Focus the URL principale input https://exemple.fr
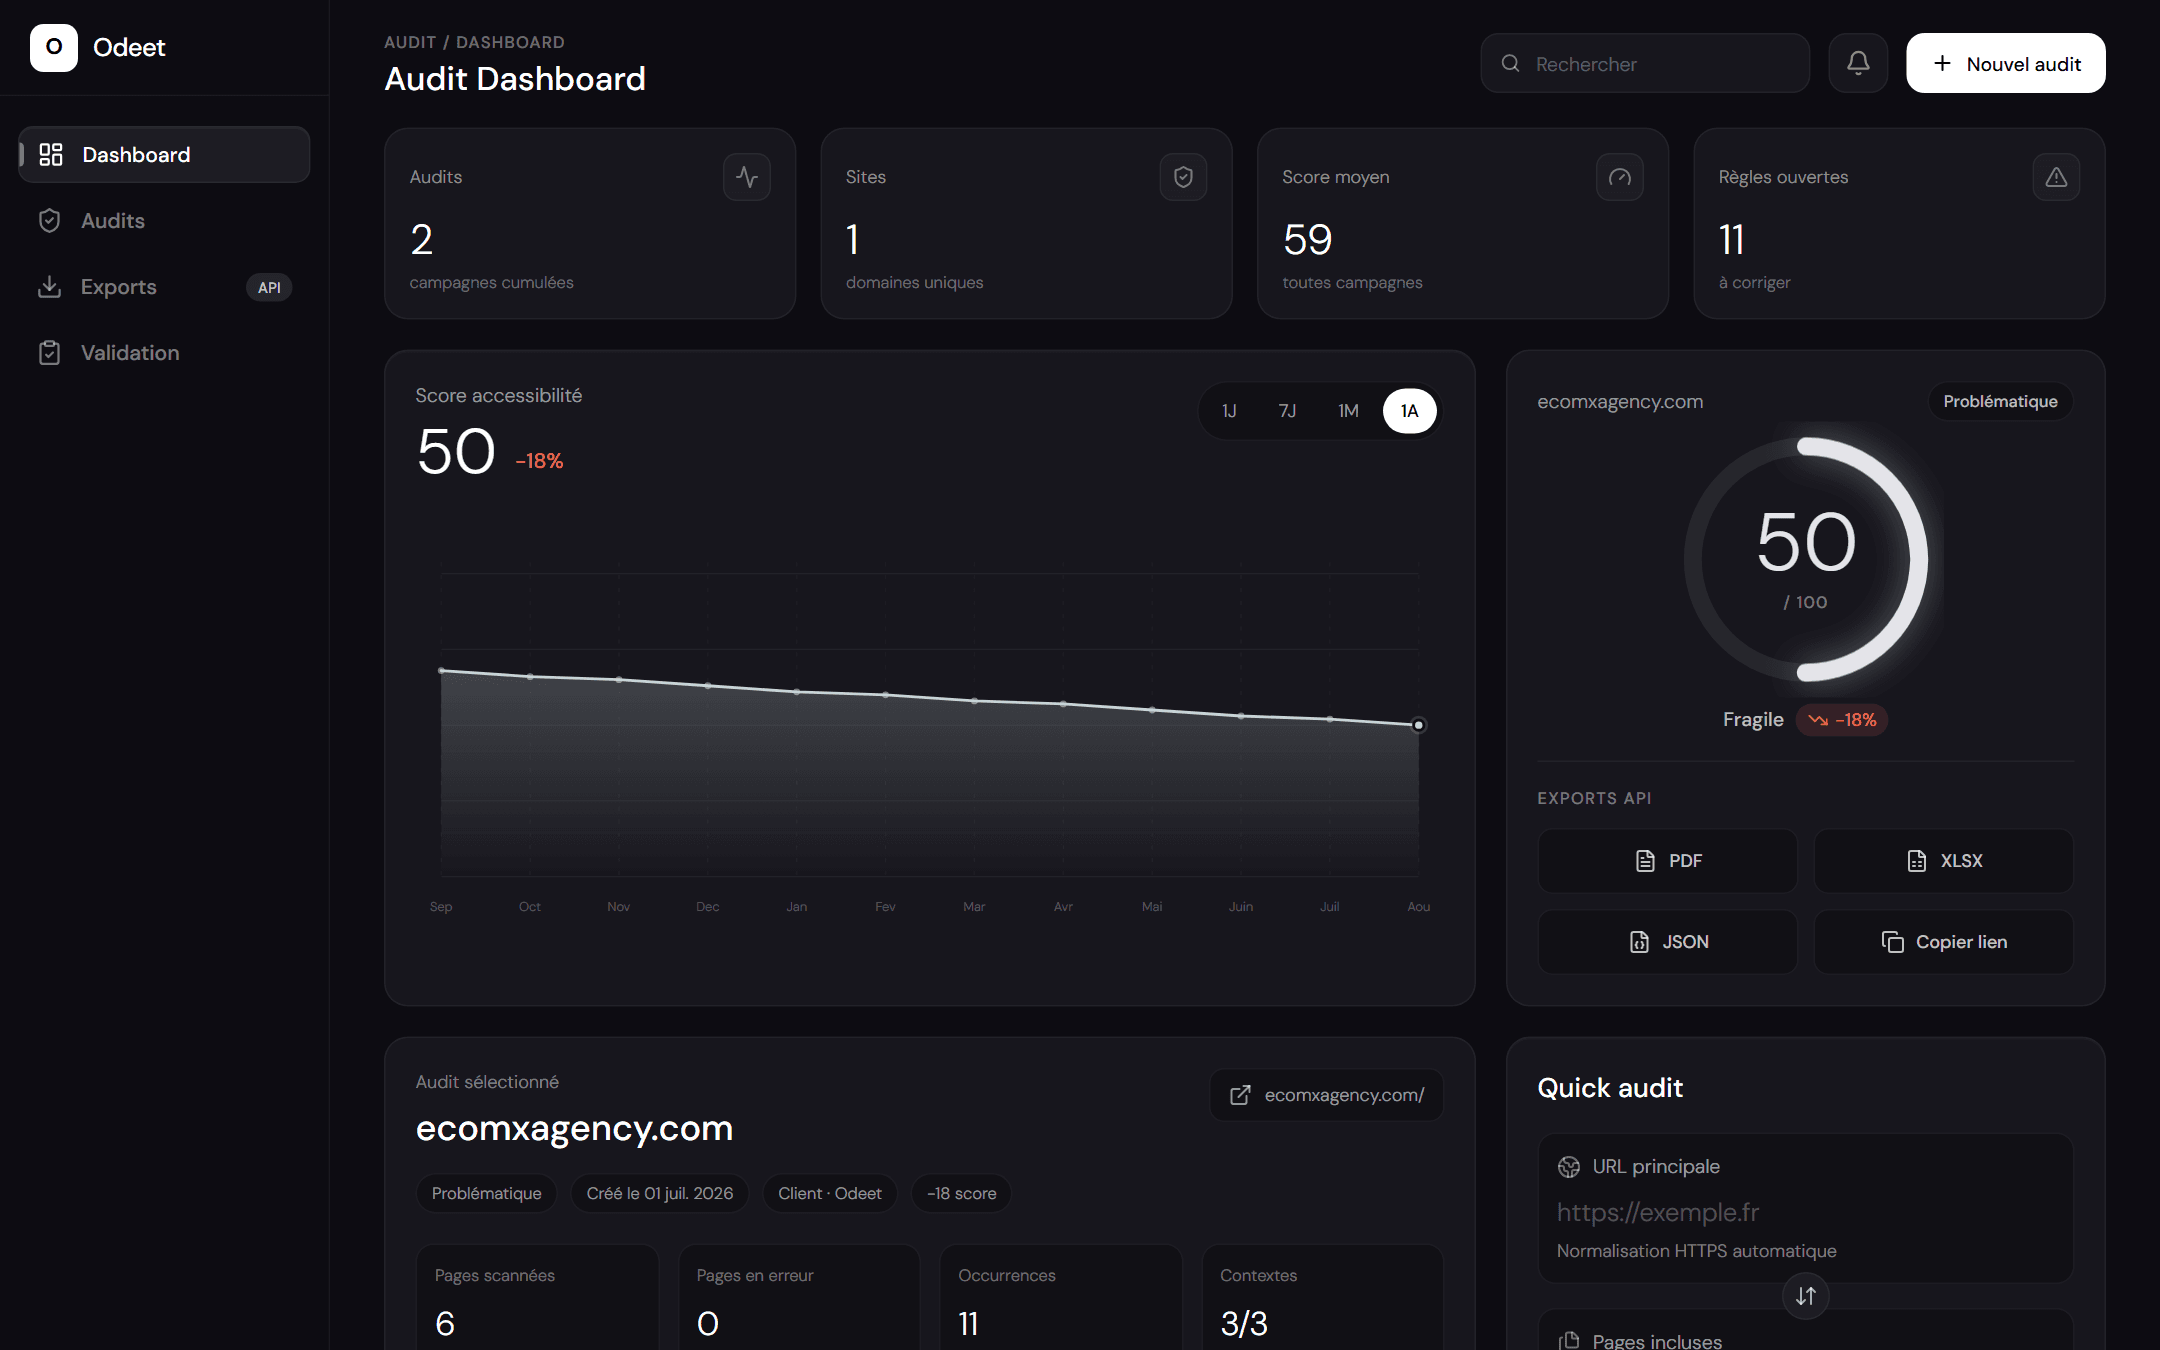This screenshot has width=2160, height=1350. coord(1805,1213)
